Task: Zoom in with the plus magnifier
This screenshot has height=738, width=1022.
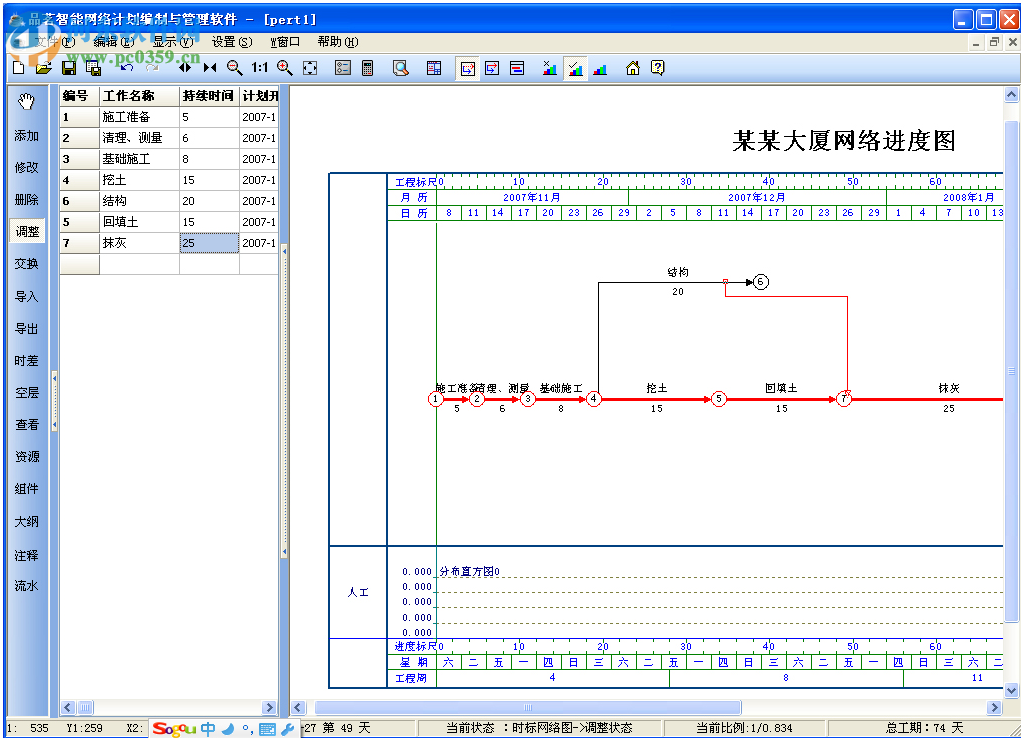Action: pos(284,68)
